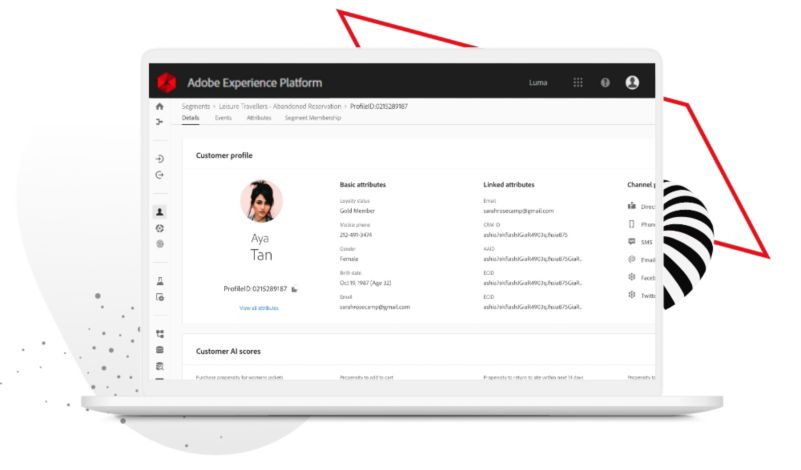
Task: Select the Profiles person icon in sidebar
Action: (x=159, y=212)
